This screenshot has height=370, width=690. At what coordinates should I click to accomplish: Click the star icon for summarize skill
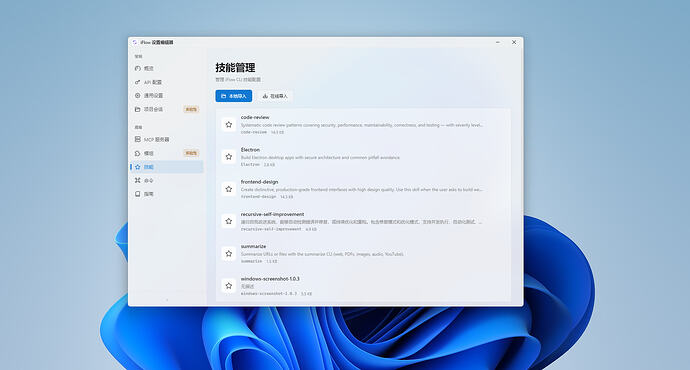[228, 253]
